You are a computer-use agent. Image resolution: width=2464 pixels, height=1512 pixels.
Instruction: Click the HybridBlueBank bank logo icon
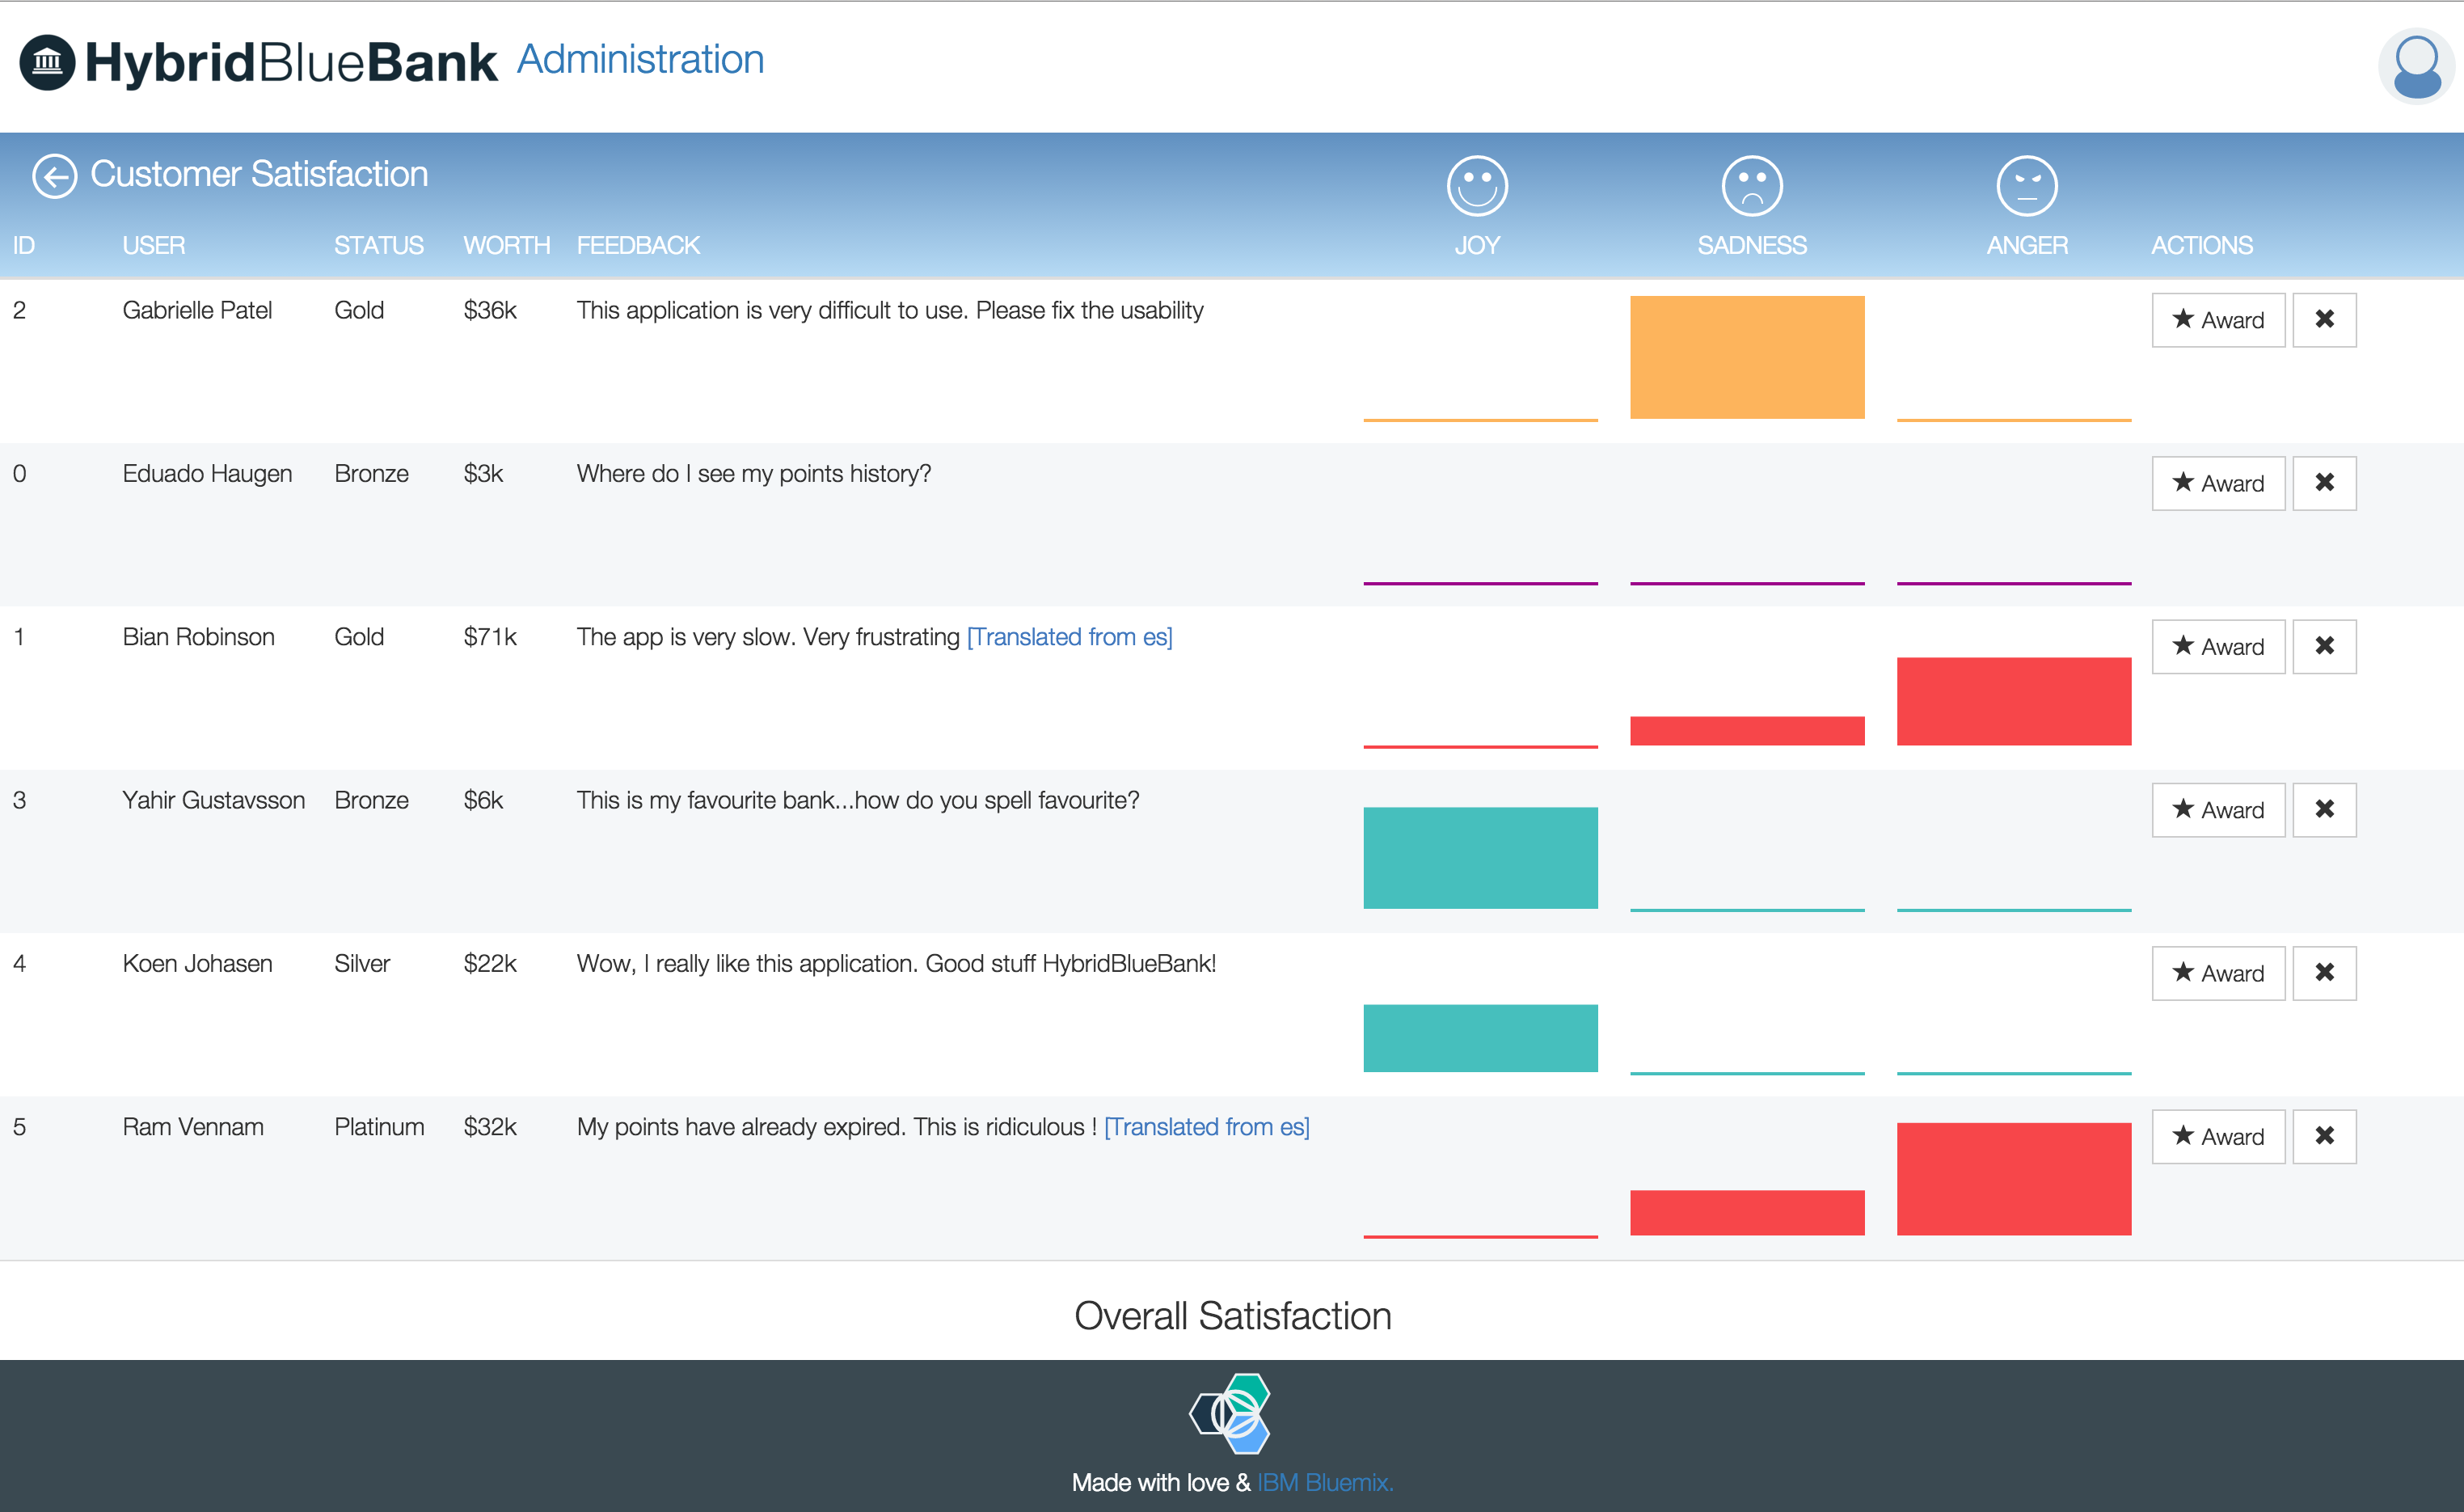pyautogui.click(x=47, y=63)
